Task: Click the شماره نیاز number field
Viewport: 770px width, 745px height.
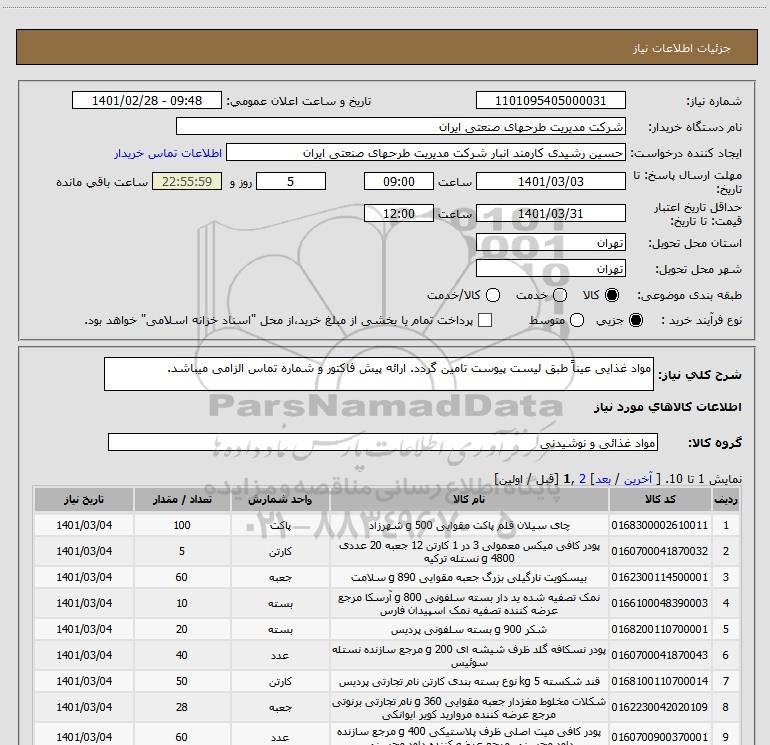Action: point(550,100)
